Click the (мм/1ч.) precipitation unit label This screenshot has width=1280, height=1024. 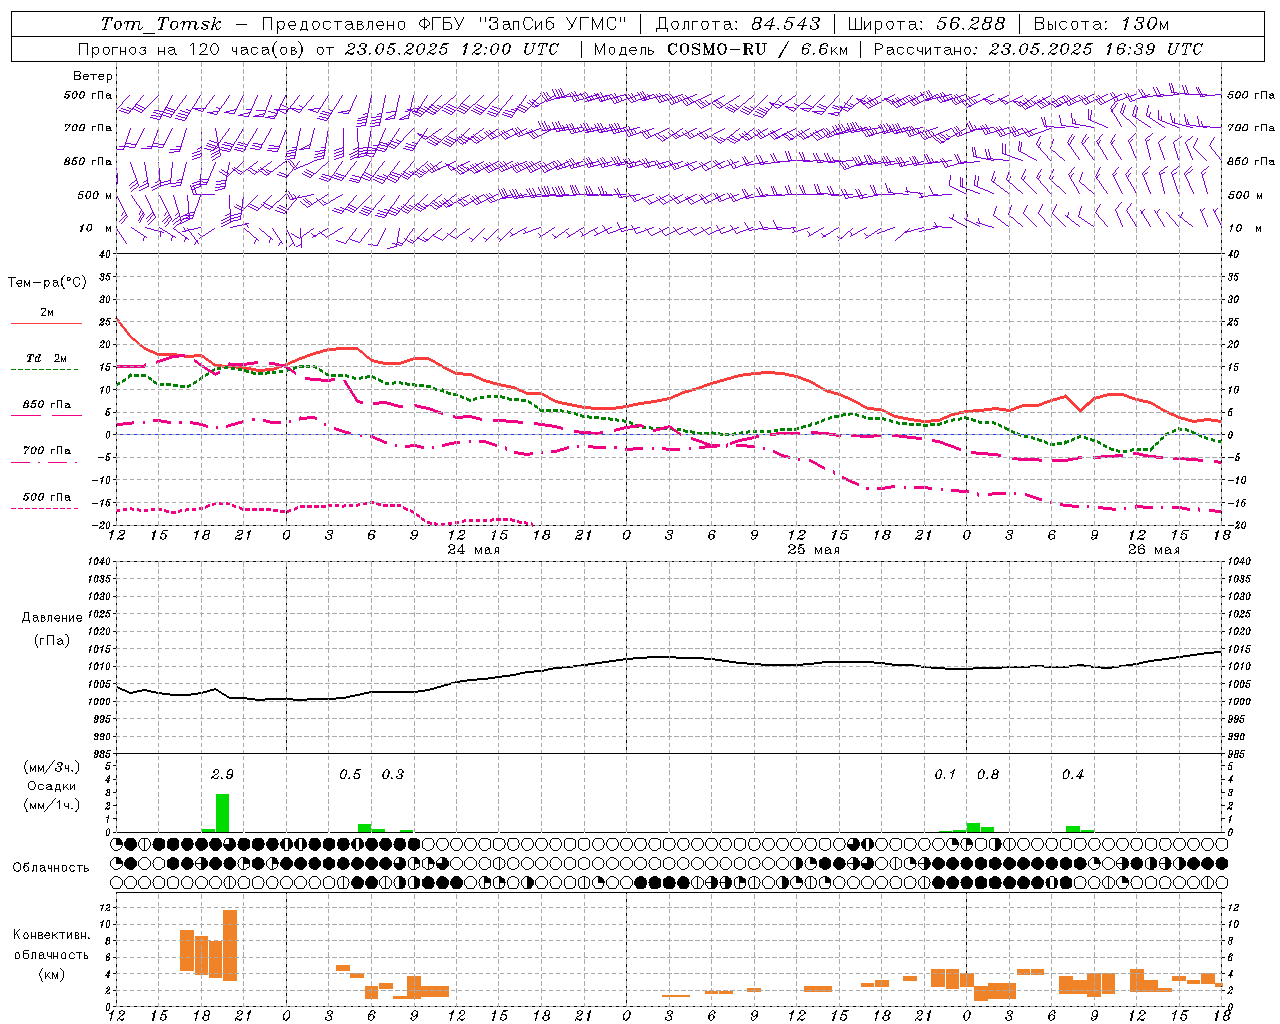pos(52,804)
